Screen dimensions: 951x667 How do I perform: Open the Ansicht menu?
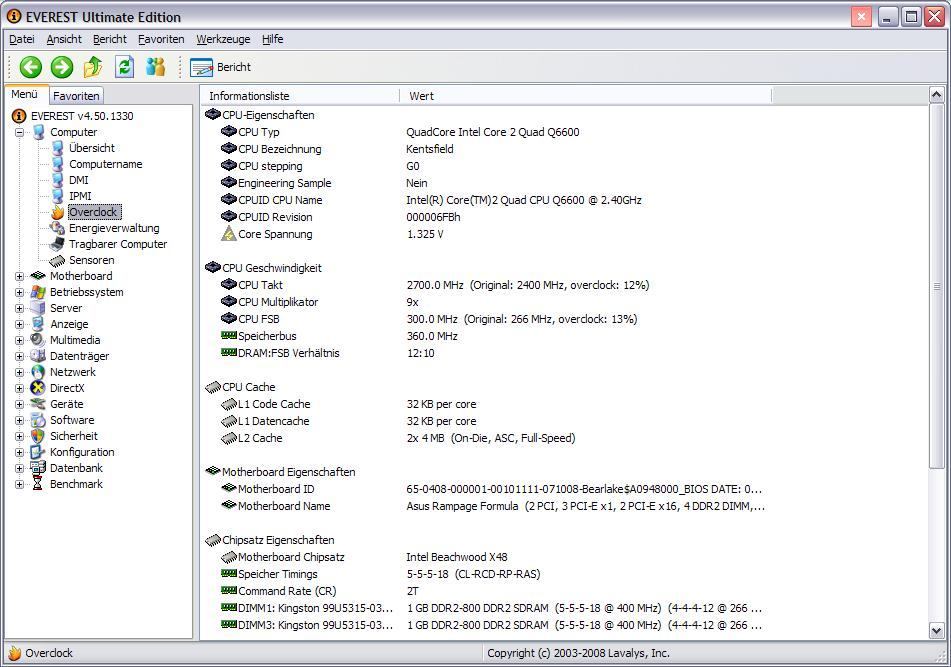(64, 39)
